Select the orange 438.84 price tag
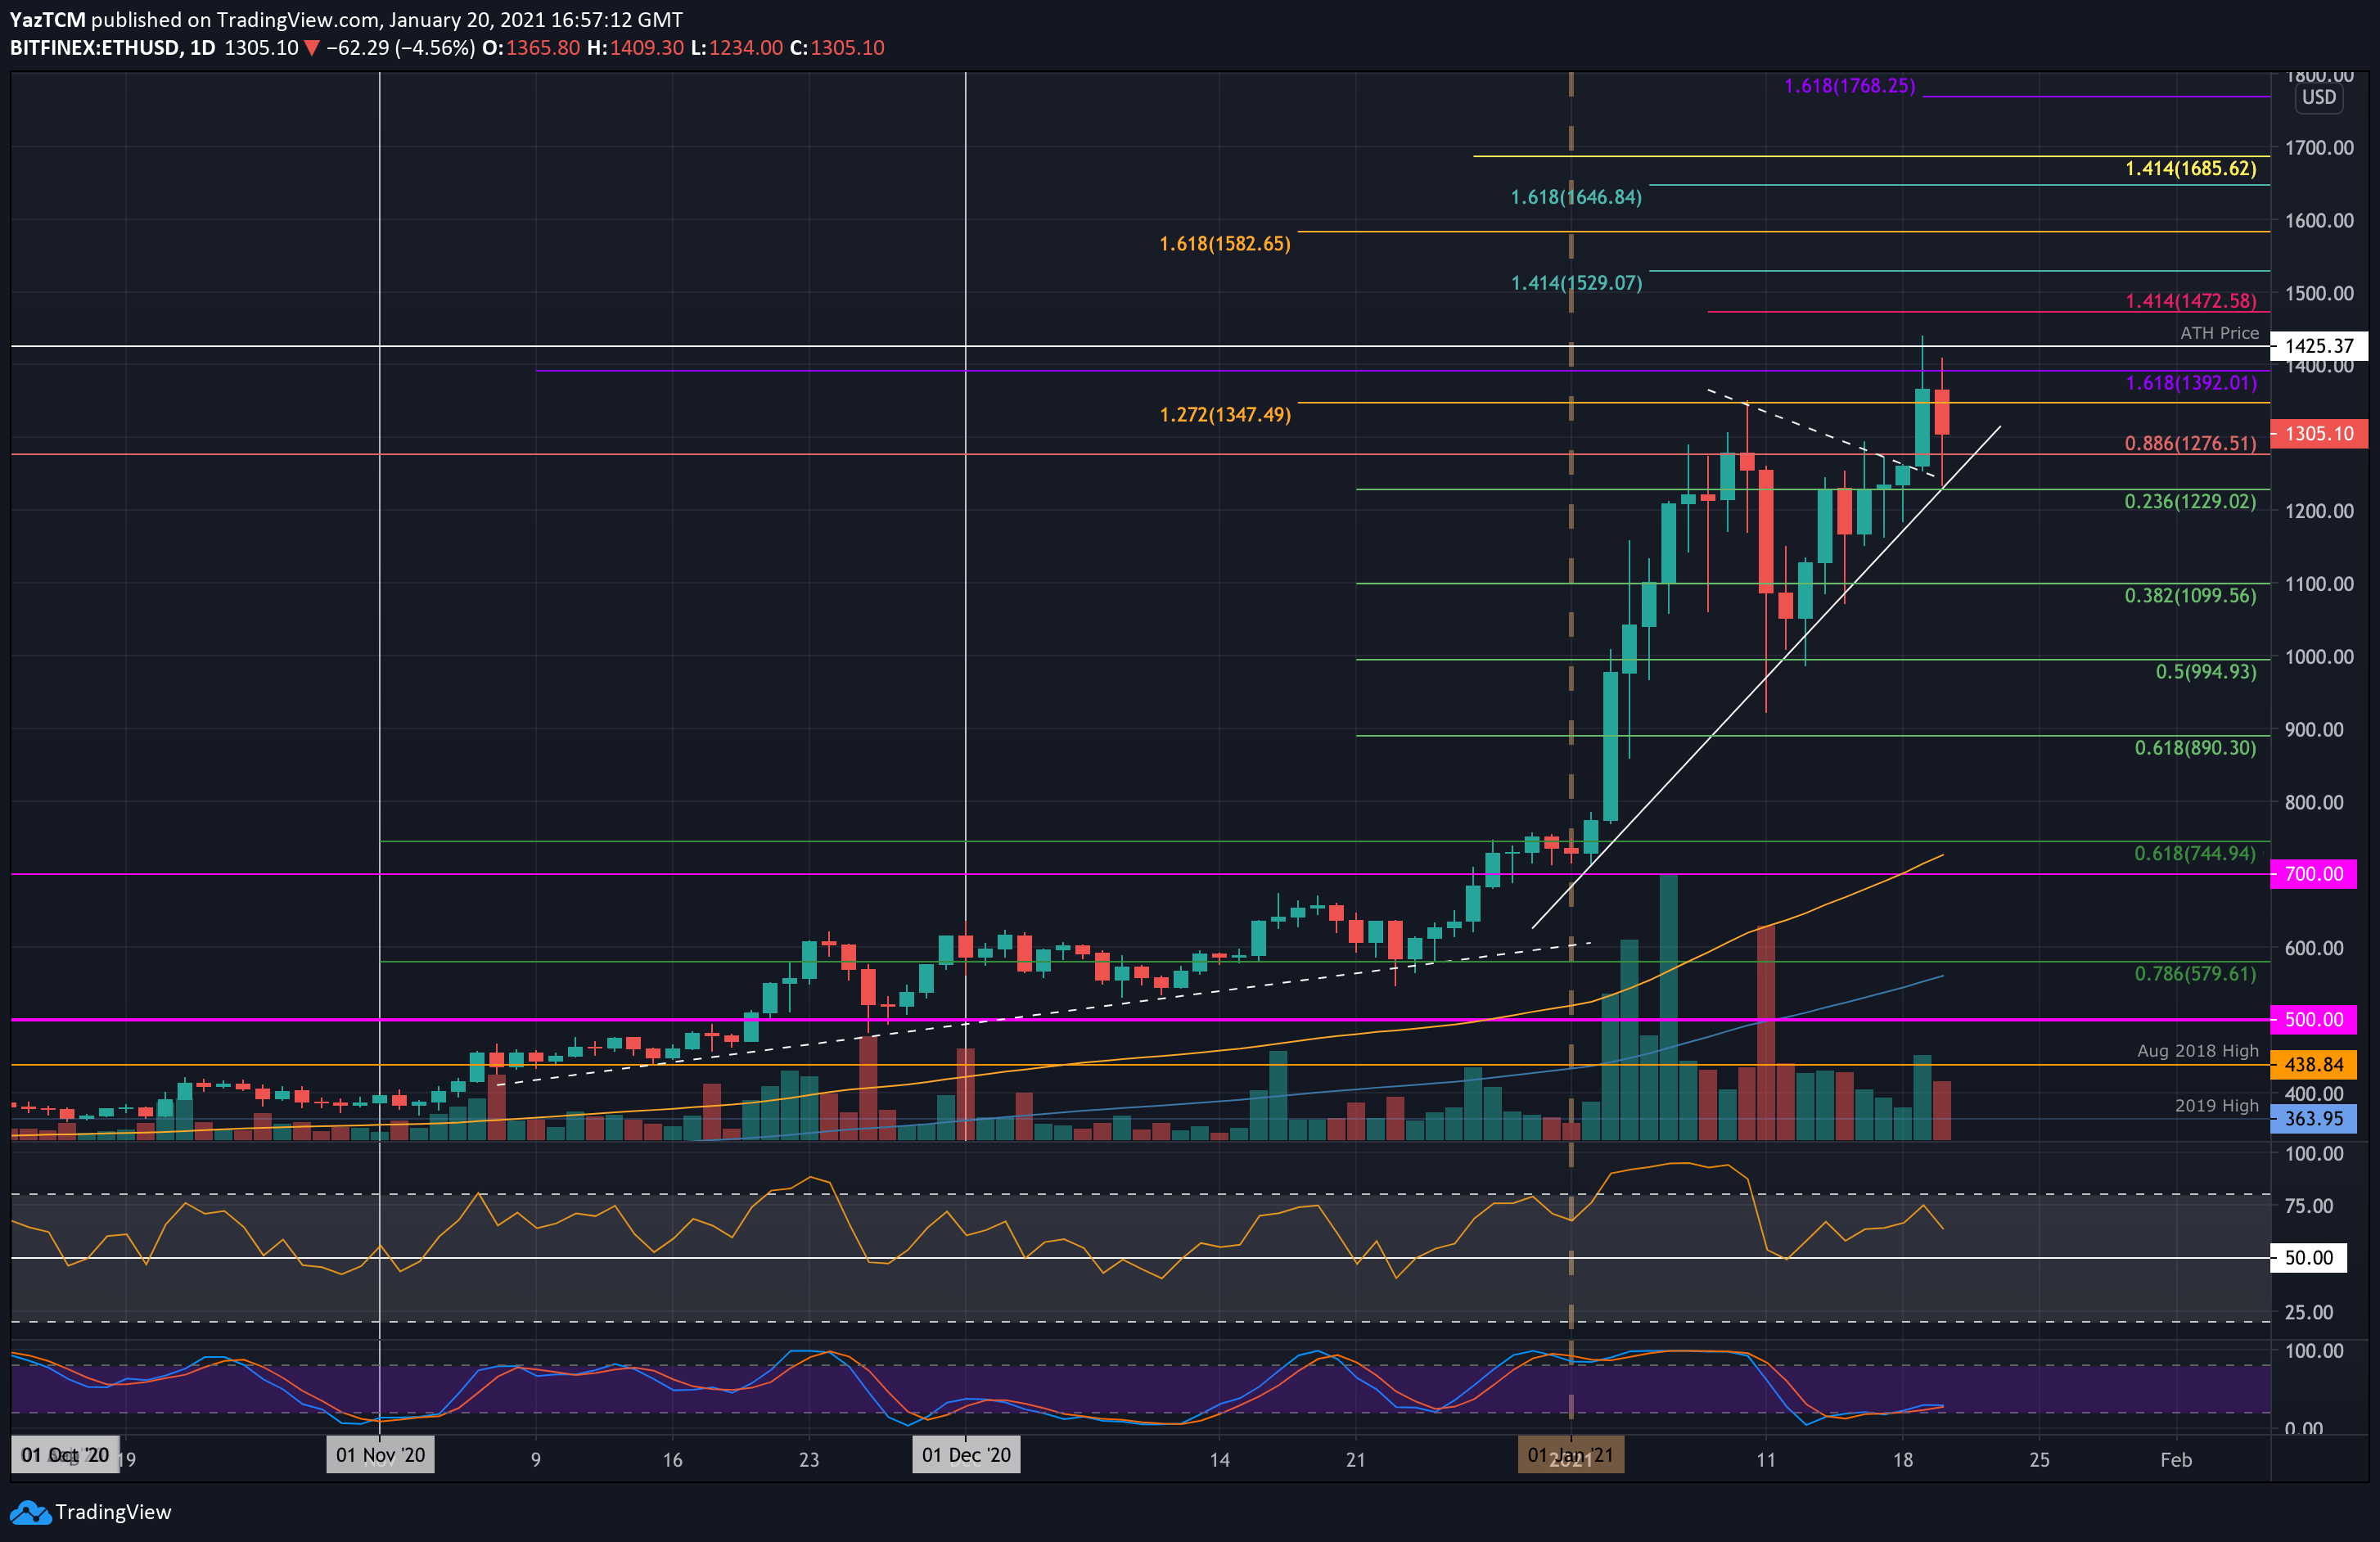Viewport: 2380px width, 1542px height. click(x=2314, y=1065)
